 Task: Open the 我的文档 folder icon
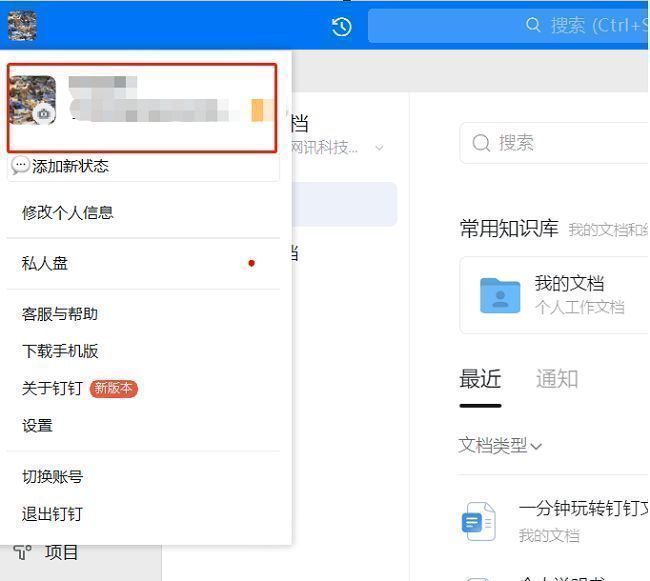pyautogui.click(x=500, y=294)
